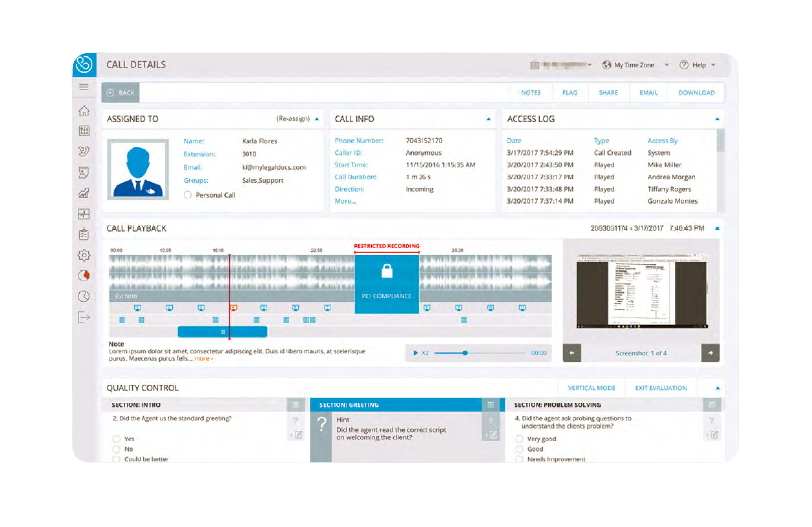Open the sliders panel icon in sidebar
Image resolution: width=812 pixels, height=527 pixels.
point(84,131)
